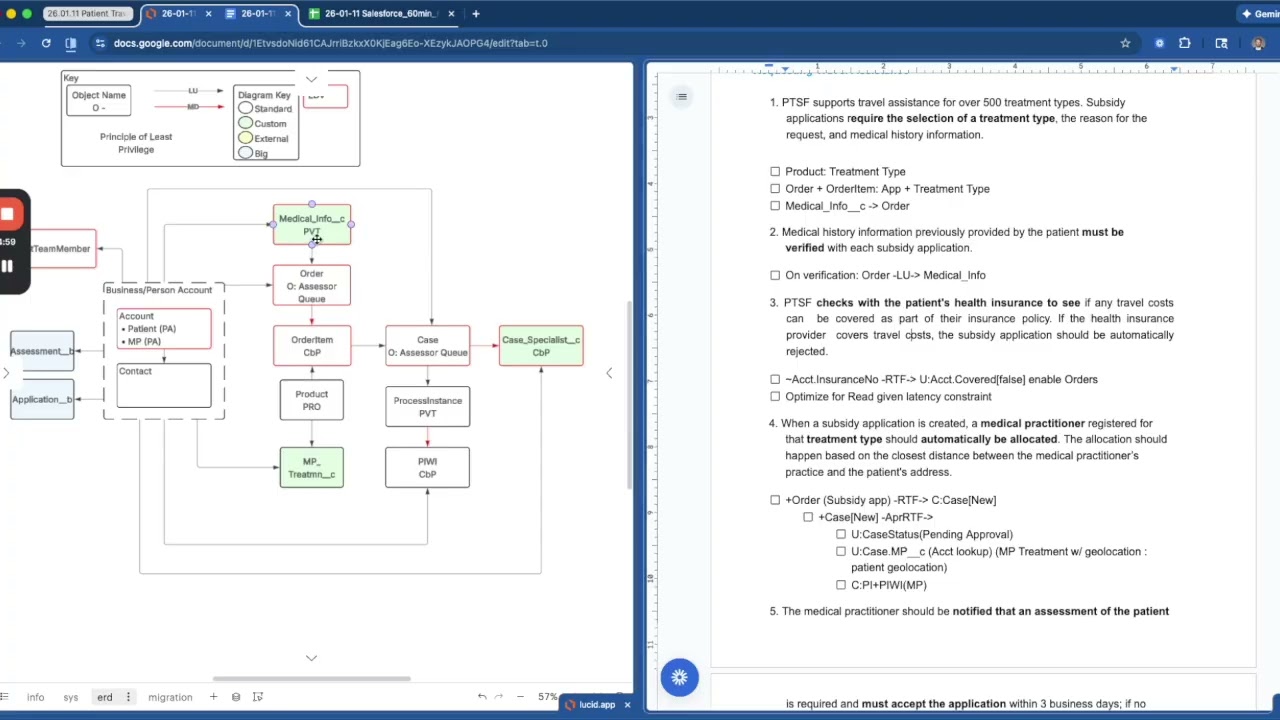Reload the page with the refresh icon

tap(46, 43)
